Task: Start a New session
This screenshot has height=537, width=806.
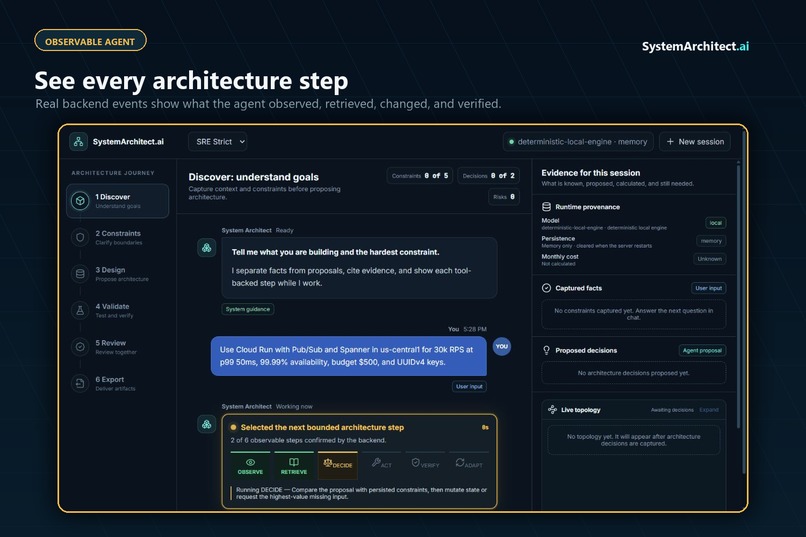Action: pos(695,142)
